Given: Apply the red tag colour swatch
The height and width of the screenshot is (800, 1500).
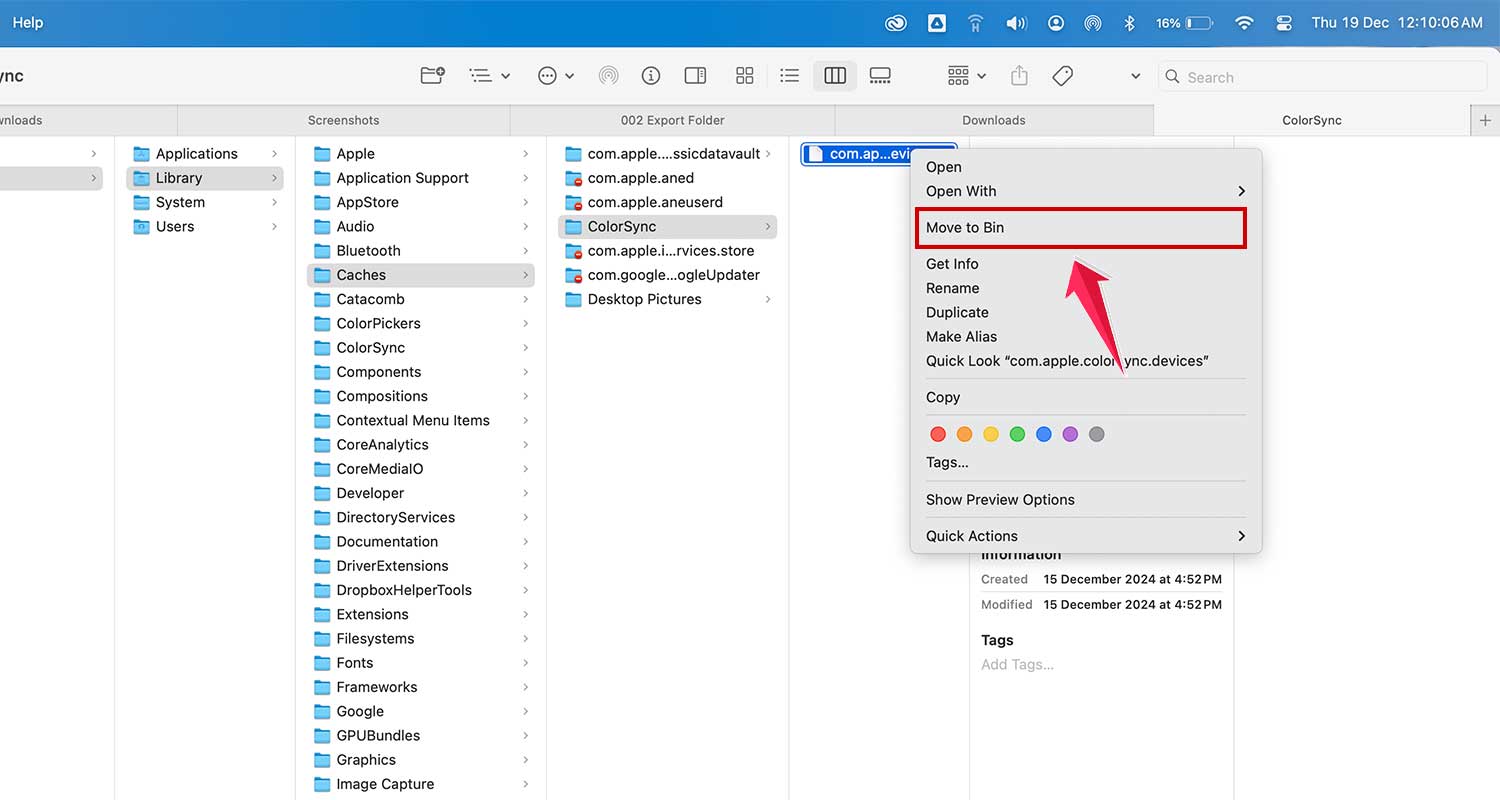Looking at the screenshot, I should (x=938, y=434).
